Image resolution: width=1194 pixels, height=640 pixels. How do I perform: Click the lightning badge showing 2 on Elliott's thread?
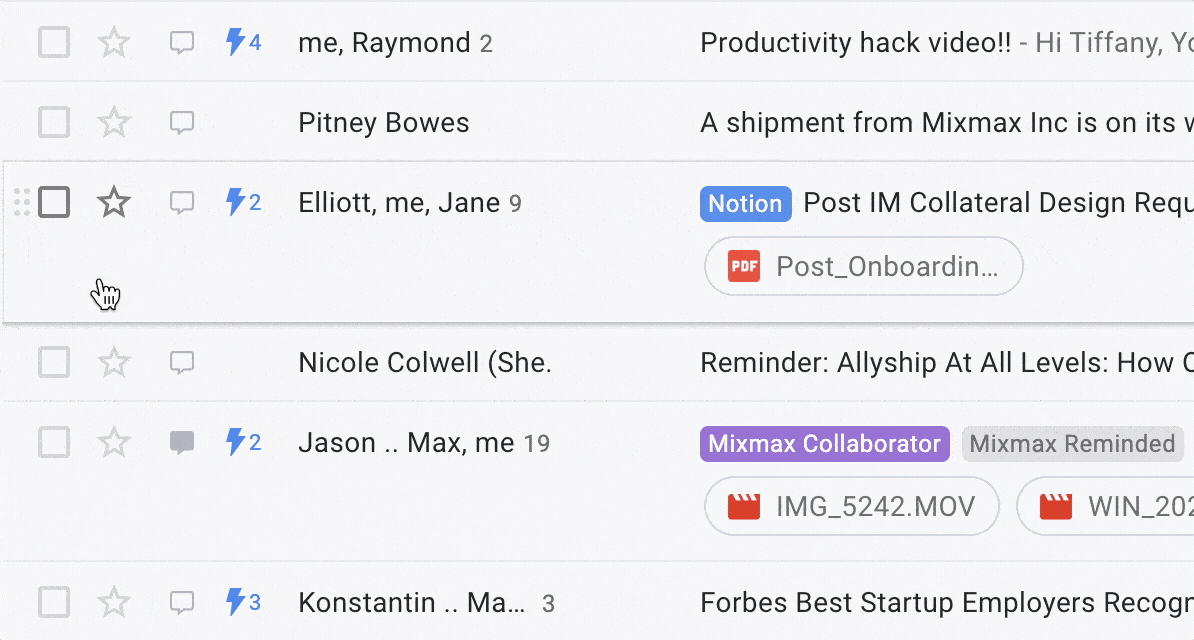(242, 202)
